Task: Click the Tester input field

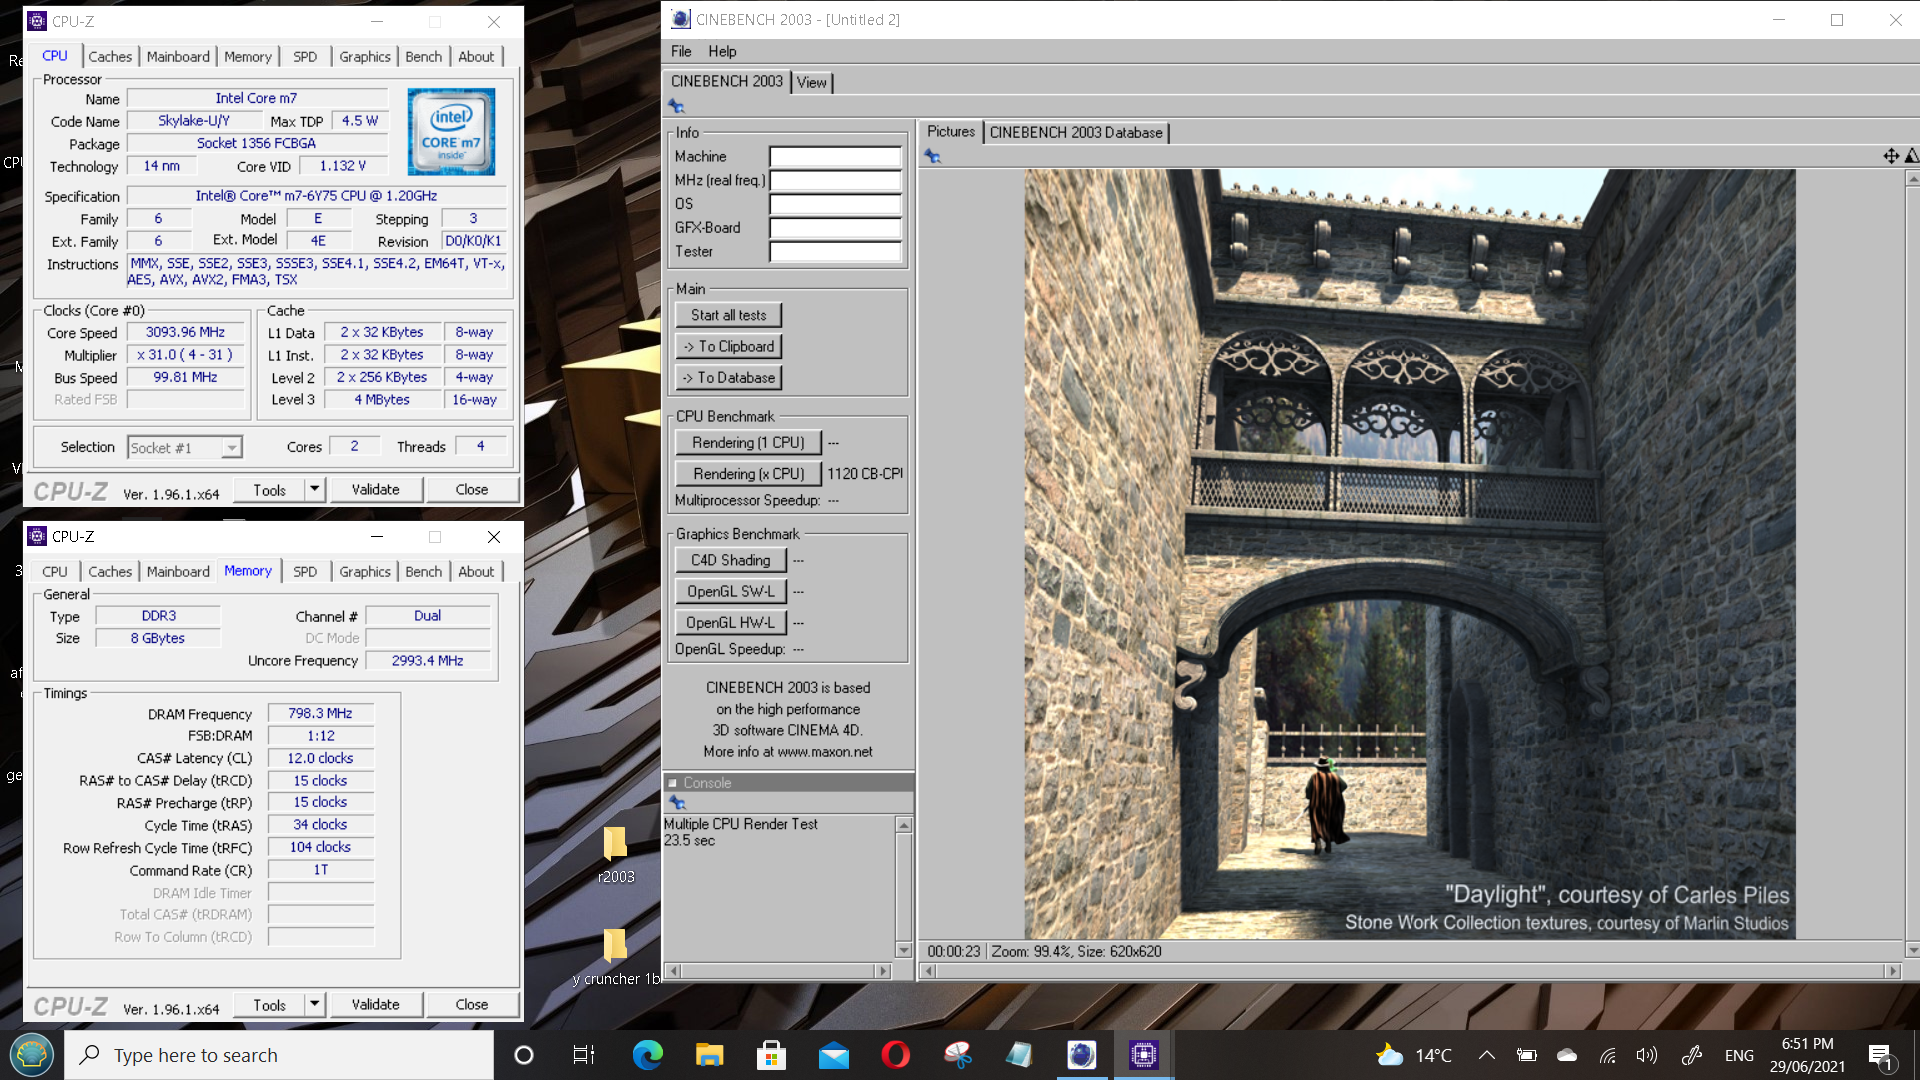Action: coord(835,252)
